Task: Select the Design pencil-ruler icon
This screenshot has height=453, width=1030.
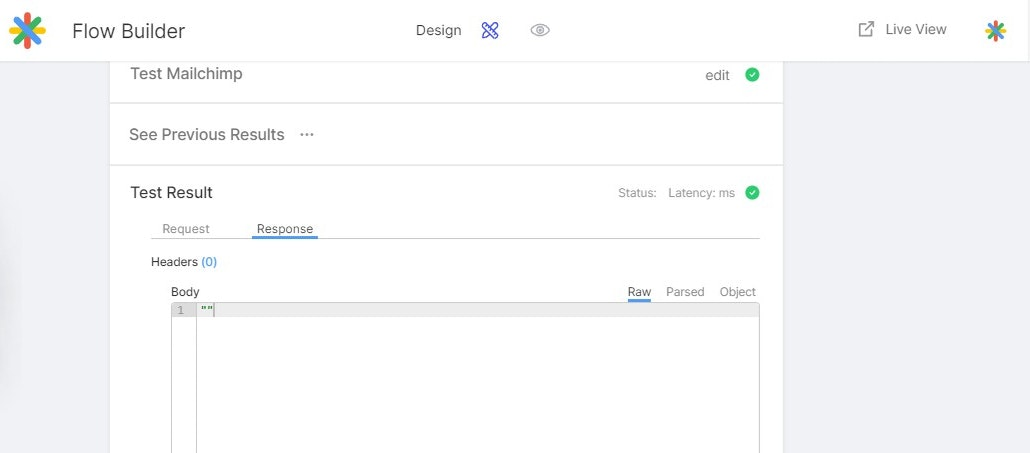Action: point(490,30)
